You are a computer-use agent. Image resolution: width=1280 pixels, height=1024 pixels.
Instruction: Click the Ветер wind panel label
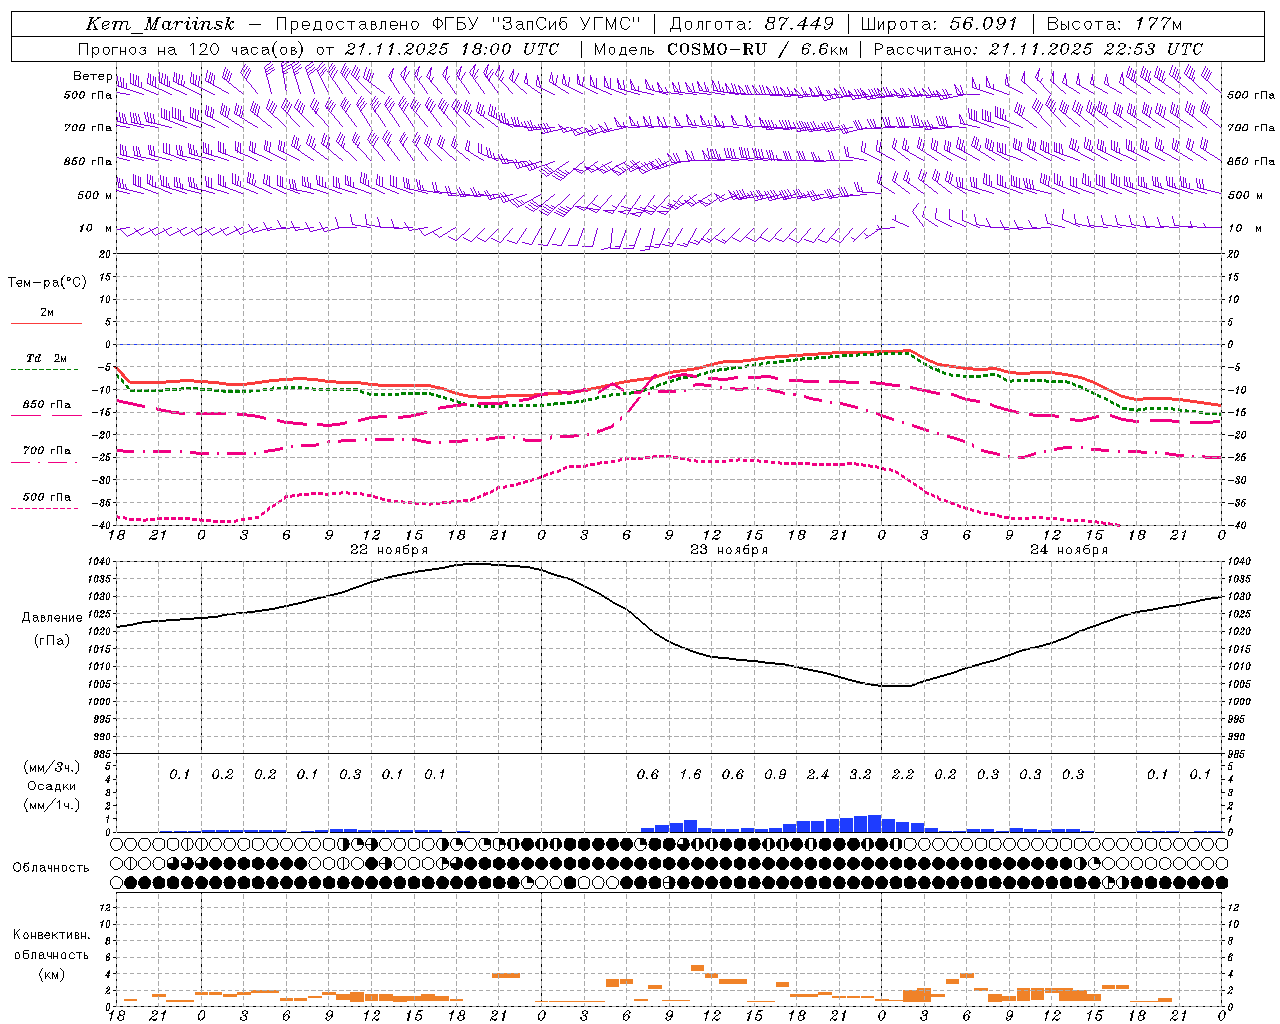92,76
